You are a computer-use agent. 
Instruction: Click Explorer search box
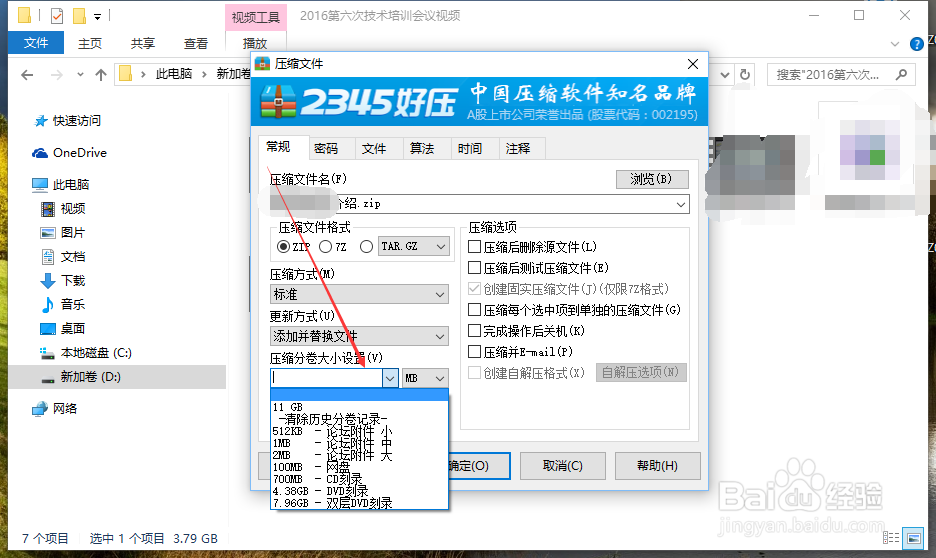841,75
